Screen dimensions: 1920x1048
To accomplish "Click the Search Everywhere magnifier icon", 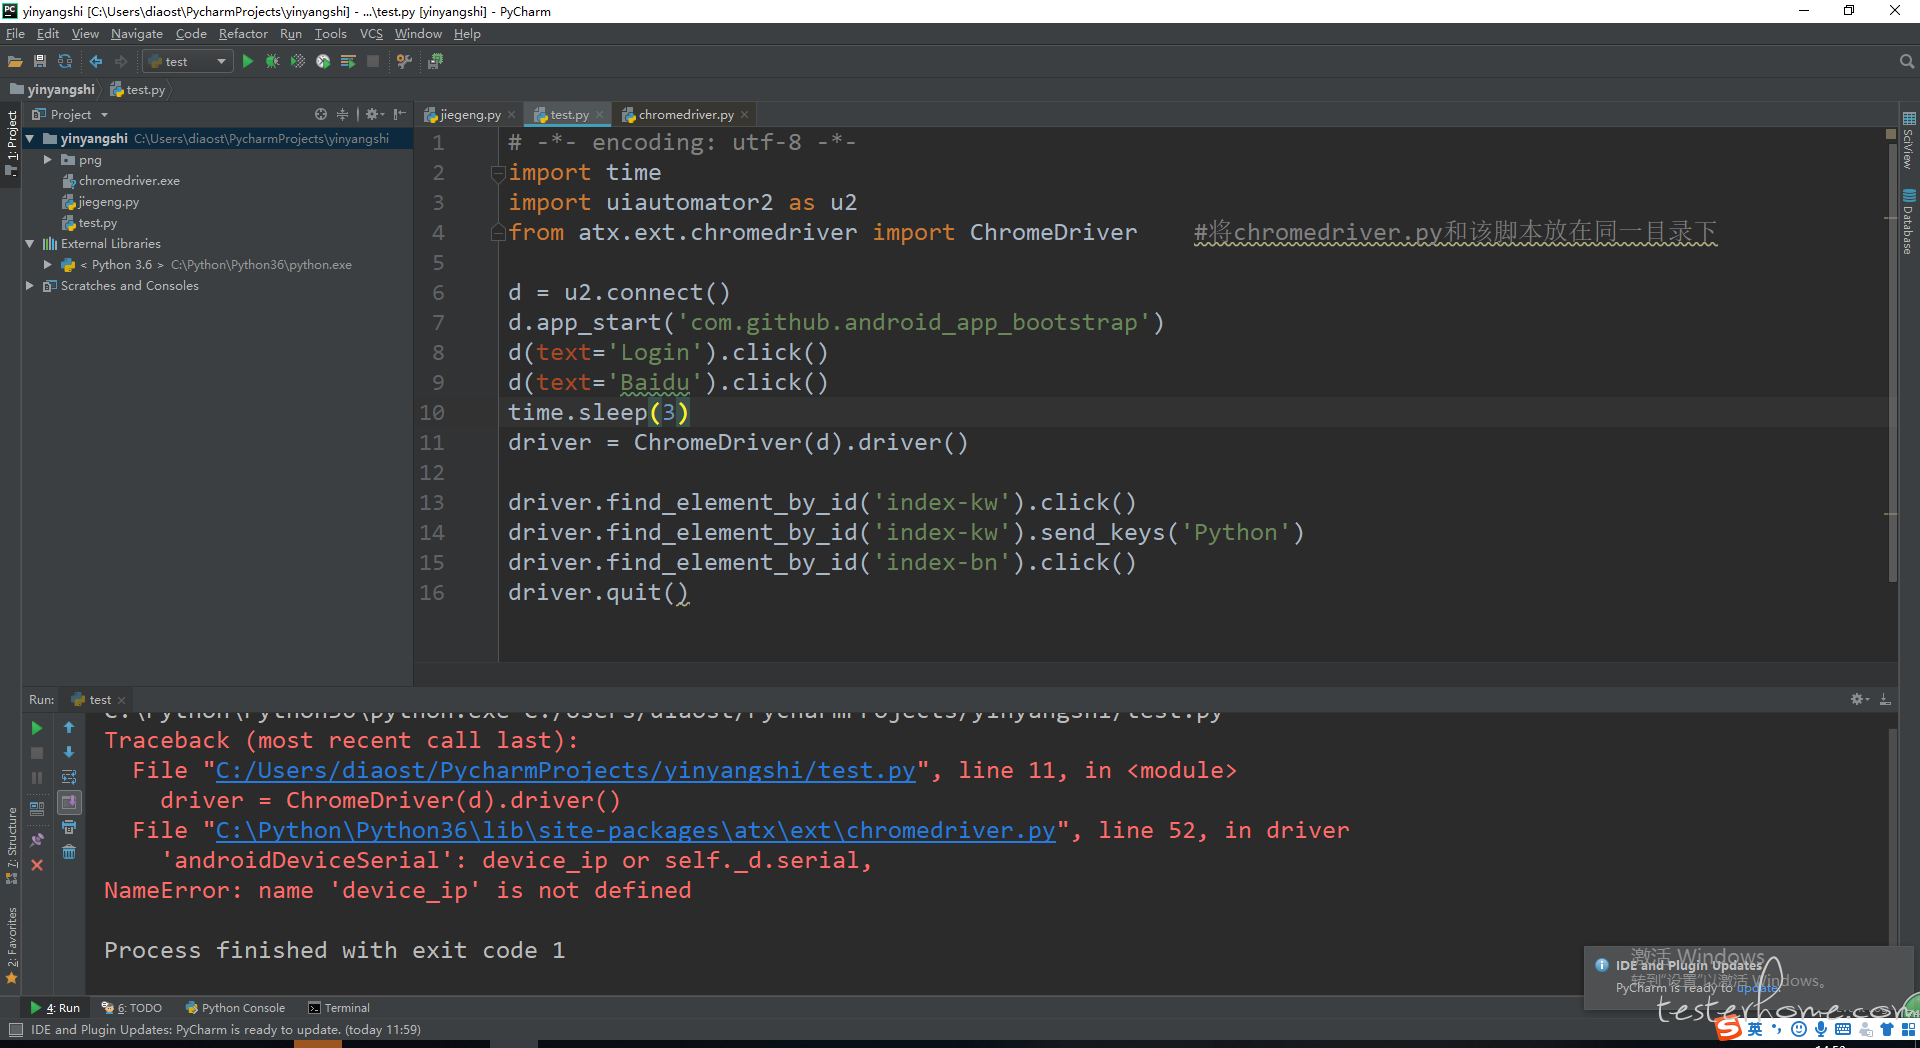I will click(1906, 62).
